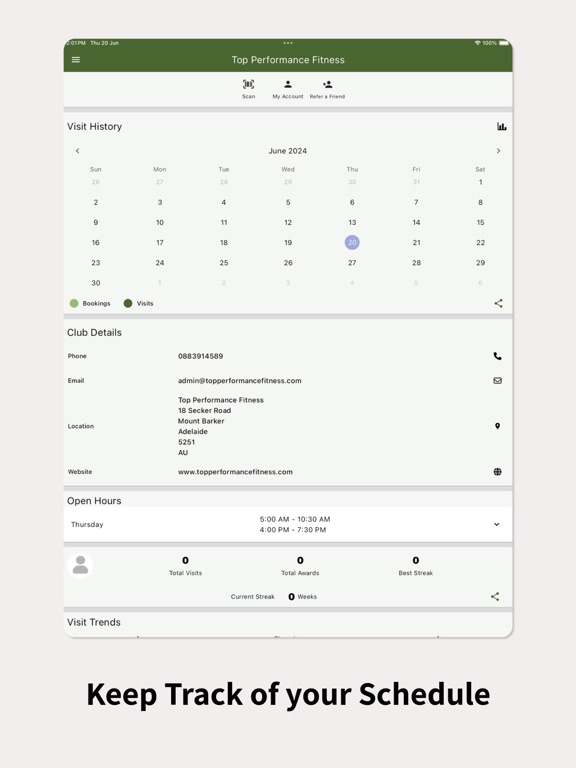Screen dimensions: 576x768
Task: Click the Top Performance Fitness title
Action: tap(288, 60)
